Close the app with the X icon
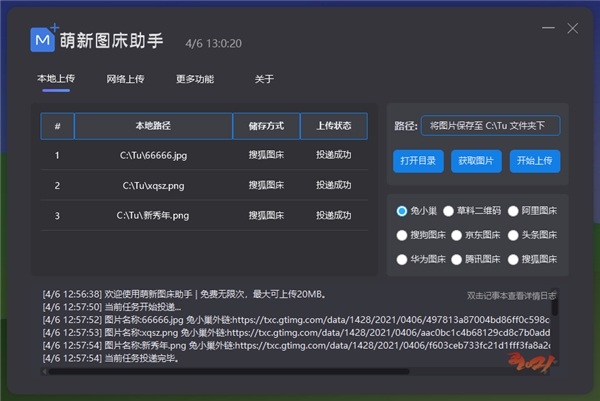Viewport: 600px width, 401px height. [573, 28]
